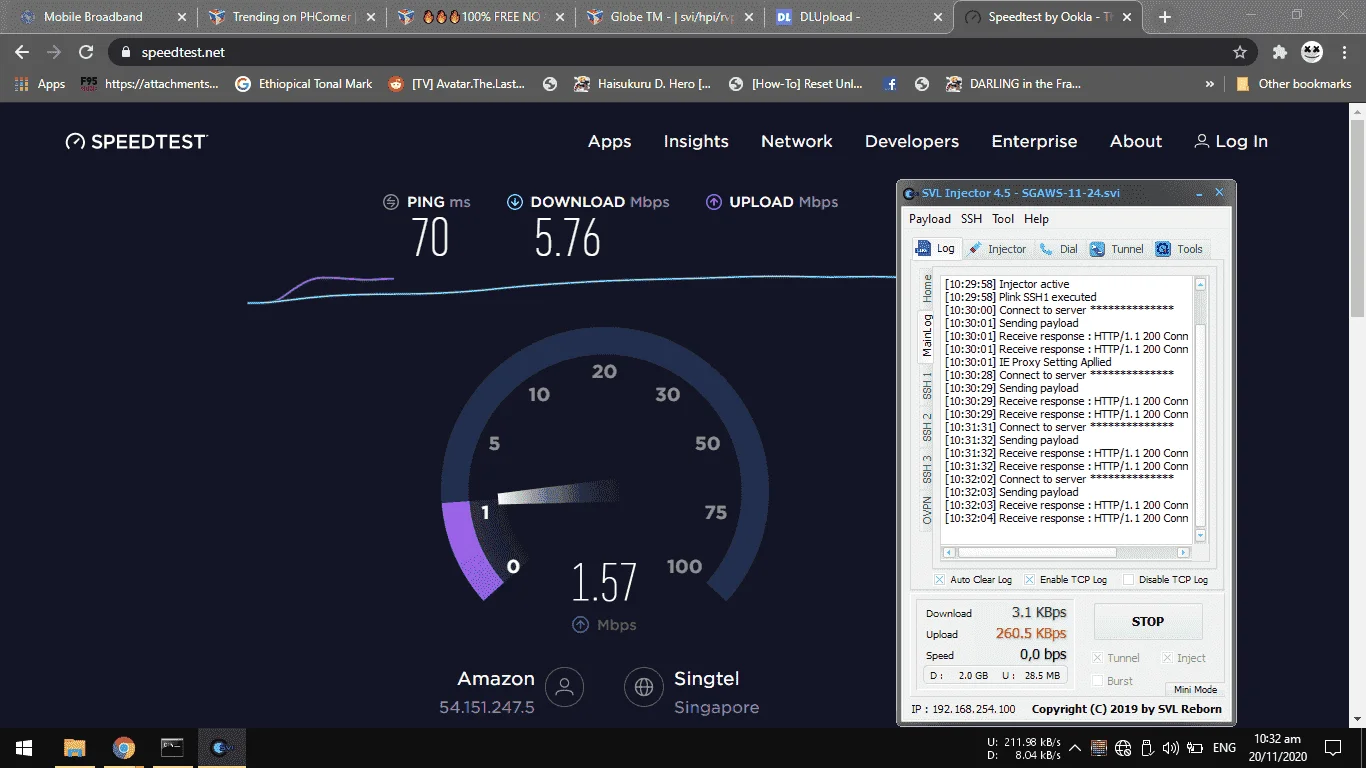Image resolution: width=1366 pixels, height=768 pixels.
Task: Click the Amazon sponsor person icon
Action: [x=564, y=687]
